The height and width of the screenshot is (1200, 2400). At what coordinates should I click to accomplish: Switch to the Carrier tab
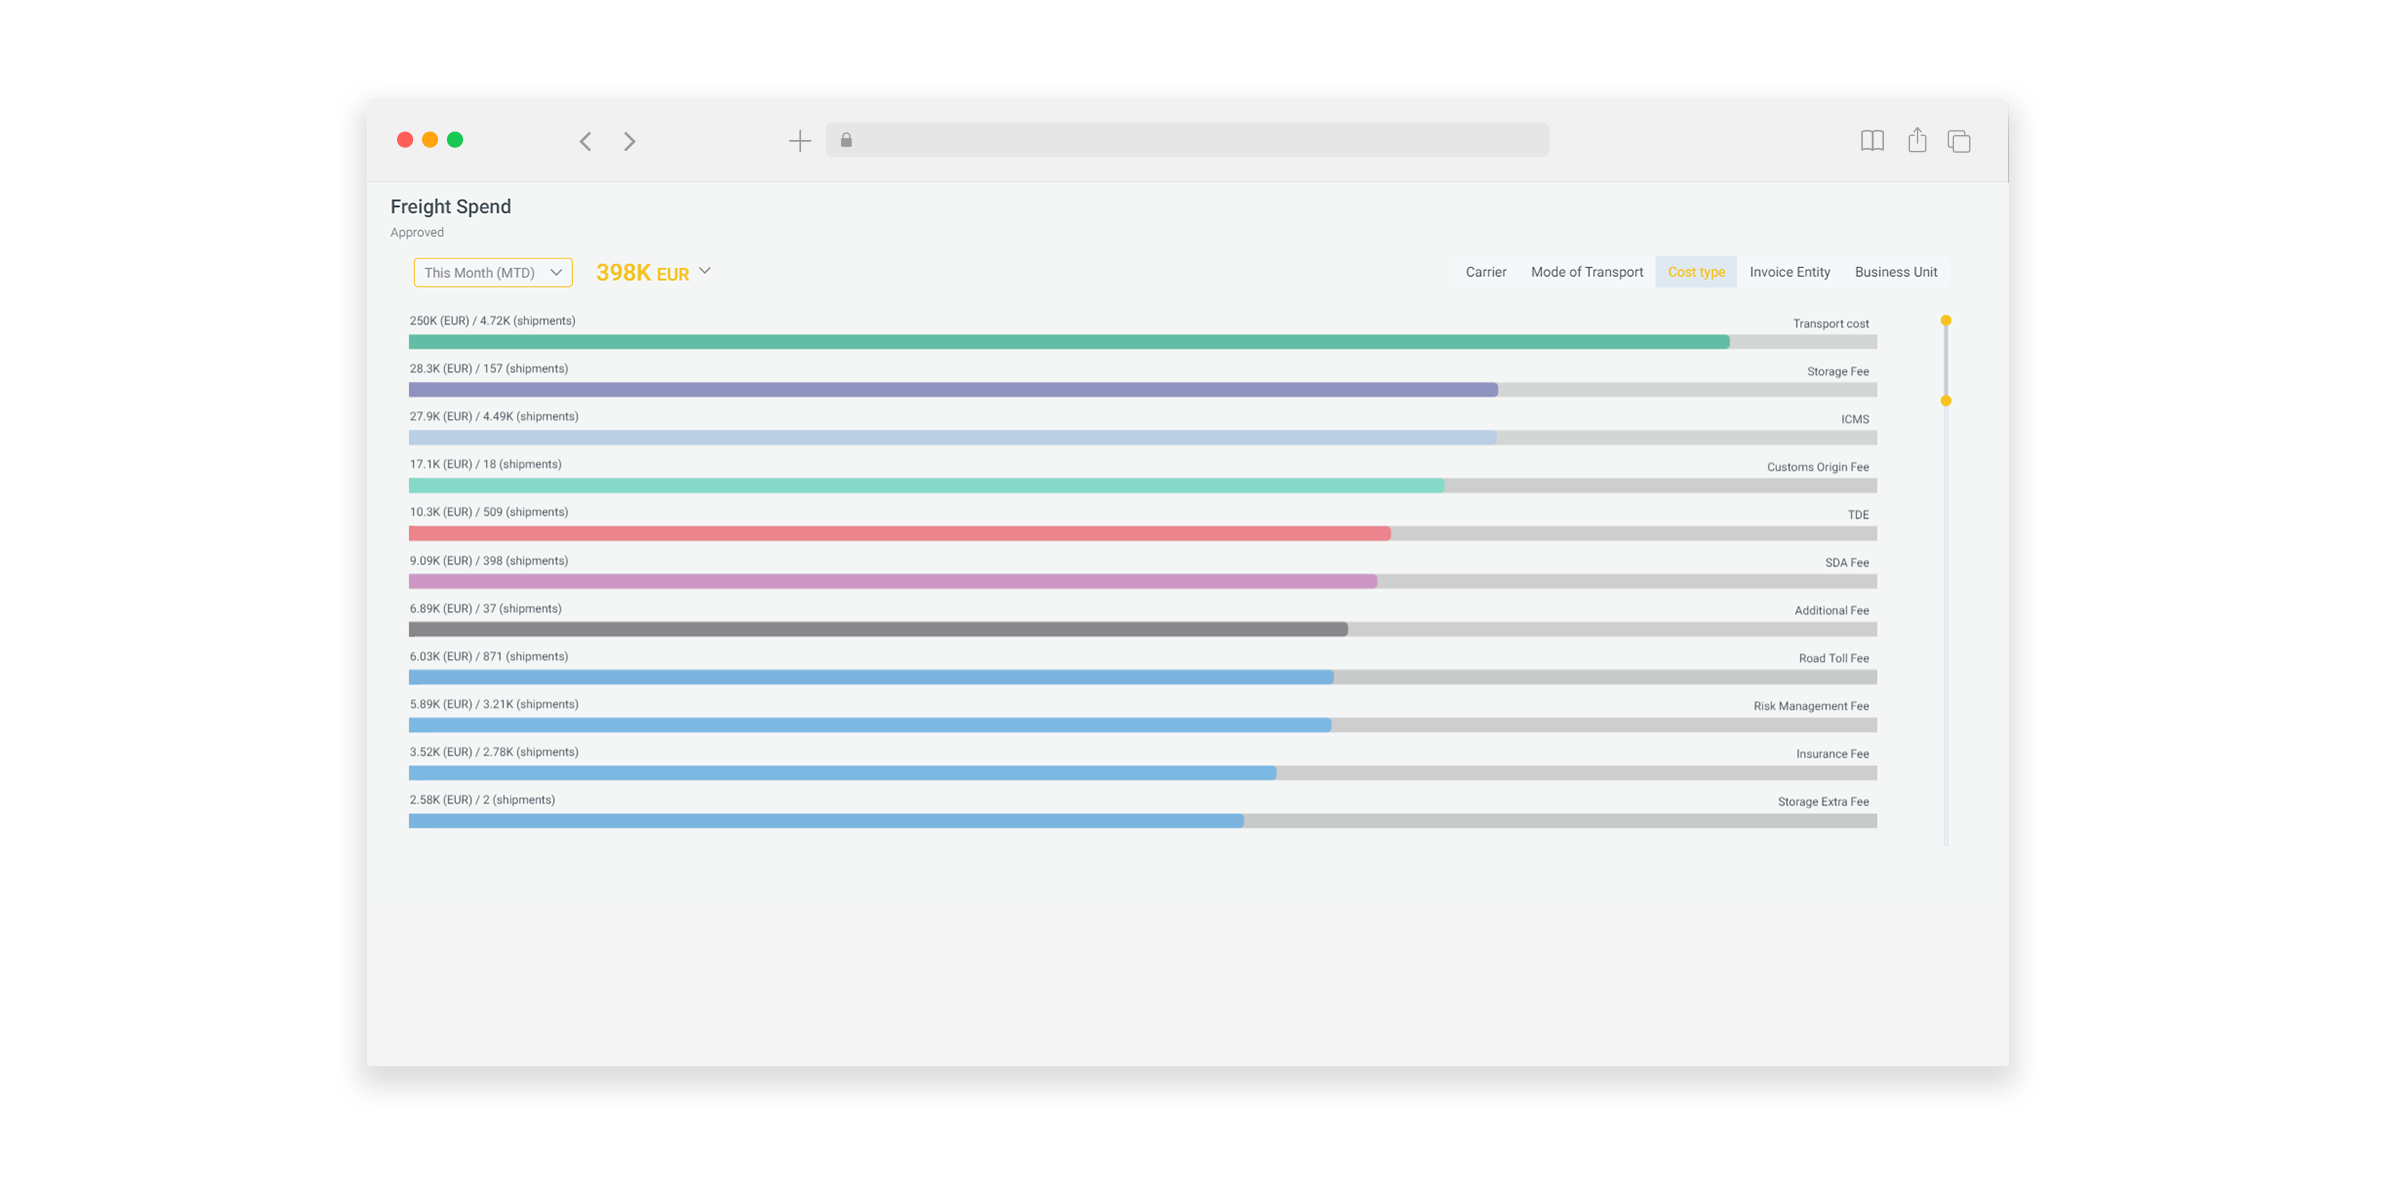(1486, 271)
